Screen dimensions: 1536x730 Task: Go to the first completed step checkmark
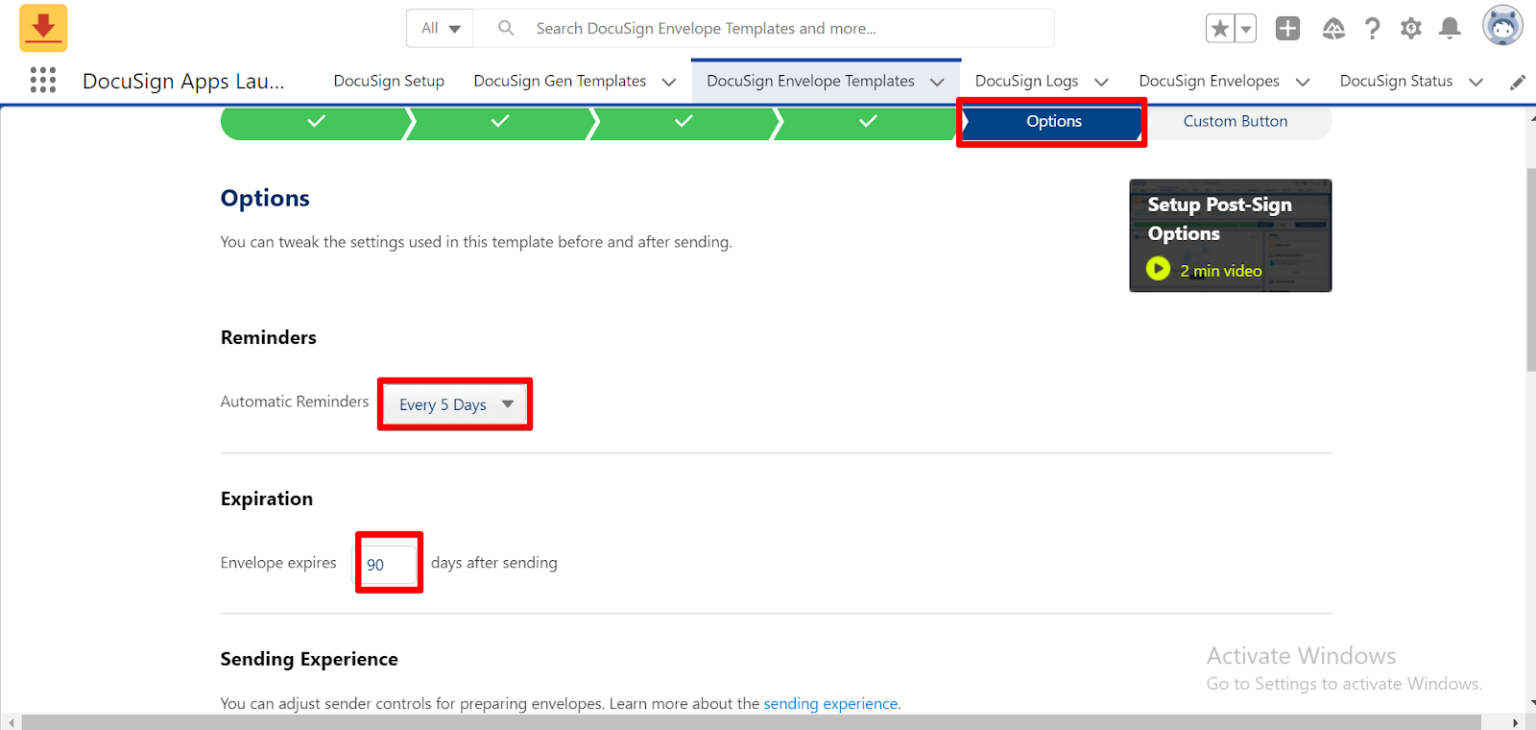[316, 121]
